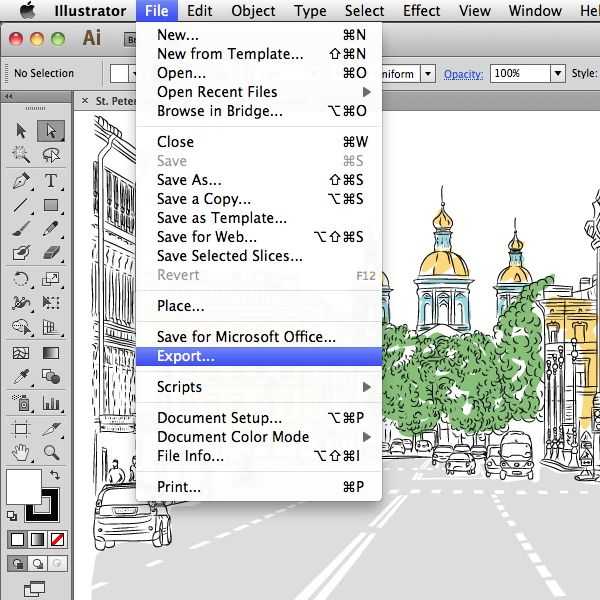Select the Magic Wand tool
The width and height of the screenshot is (600, 600).
click(21, 155)
